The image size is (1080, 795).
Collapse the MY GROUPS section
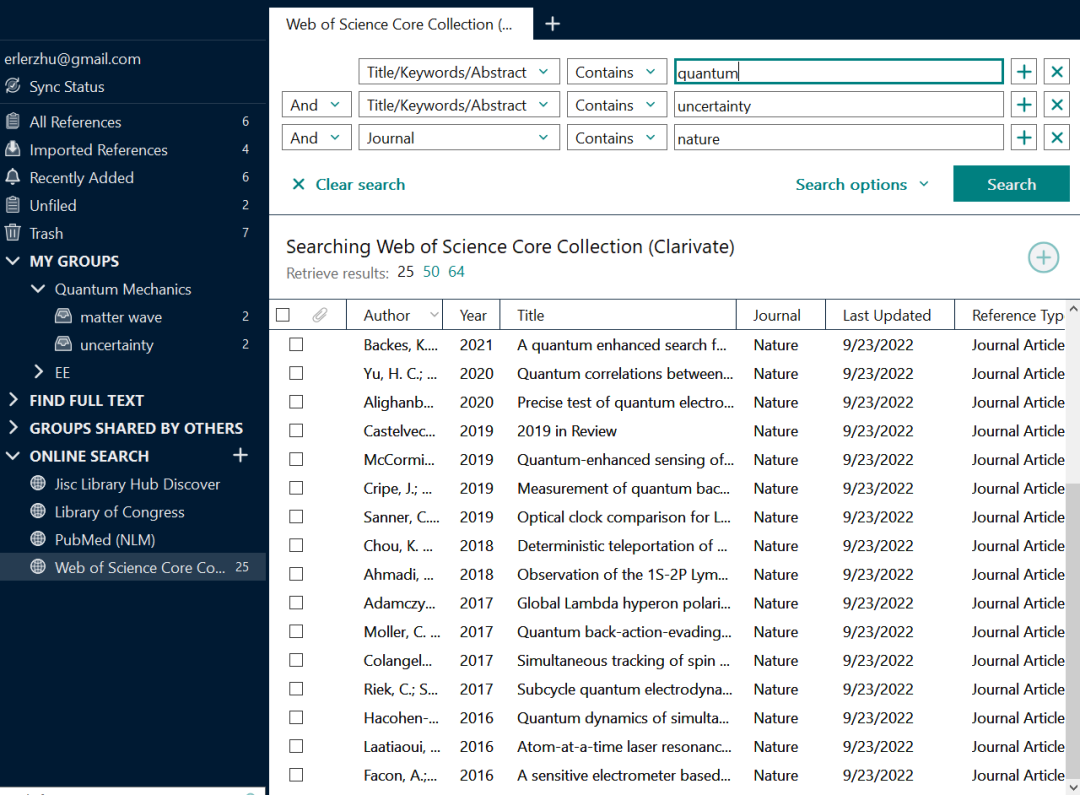click(13, 261)
